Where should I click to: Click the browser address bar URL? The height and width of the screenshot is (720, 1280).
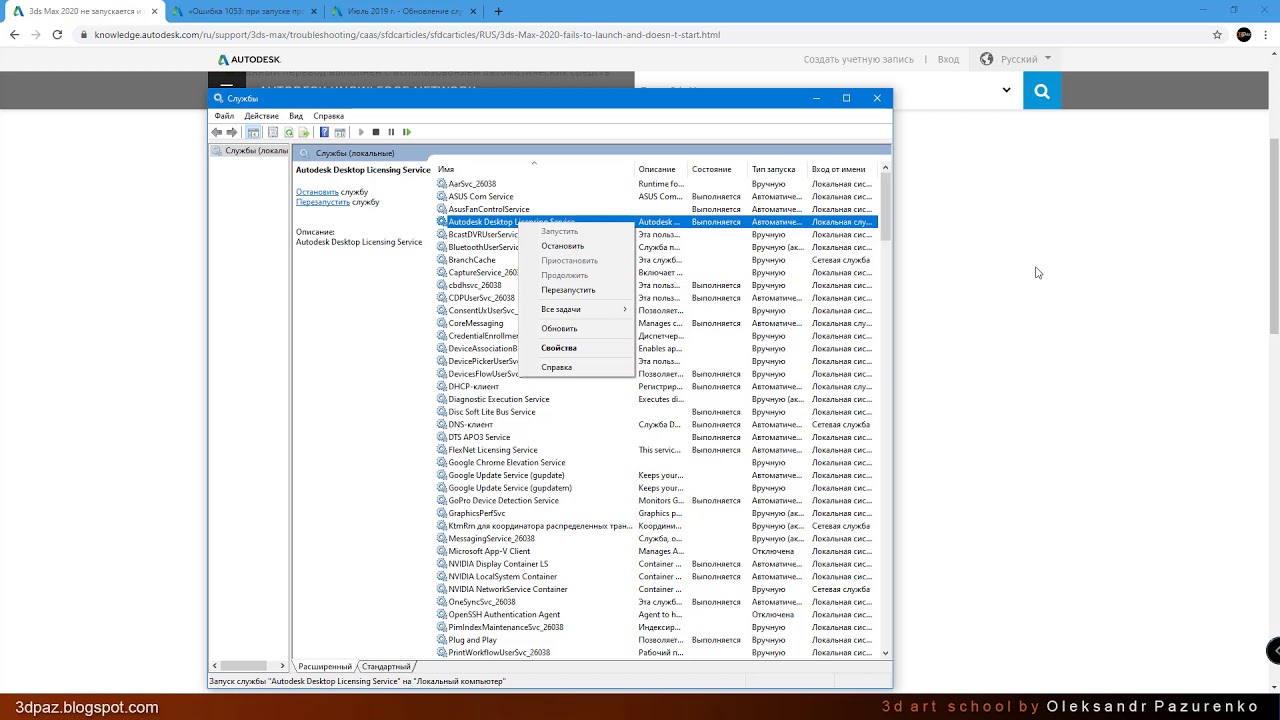[x=407, y=35]
